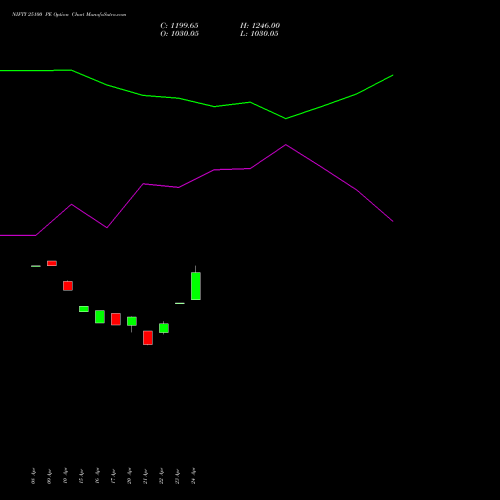The height and width of the screenshot is (500, 500).
Task: Click the open value O: 1030.05
Action: click(x=179, y=34)
